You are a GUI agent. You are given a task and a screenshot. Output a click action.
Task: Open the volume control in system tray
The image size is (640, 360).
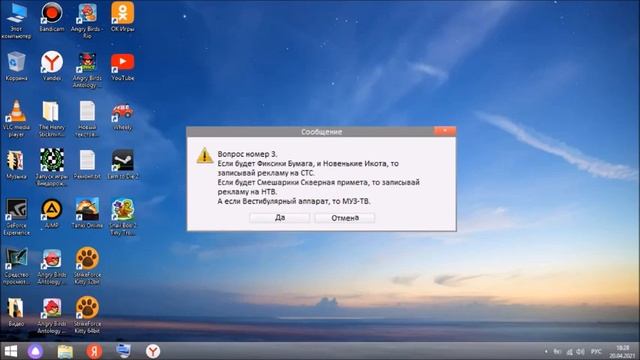click(580, 351)
